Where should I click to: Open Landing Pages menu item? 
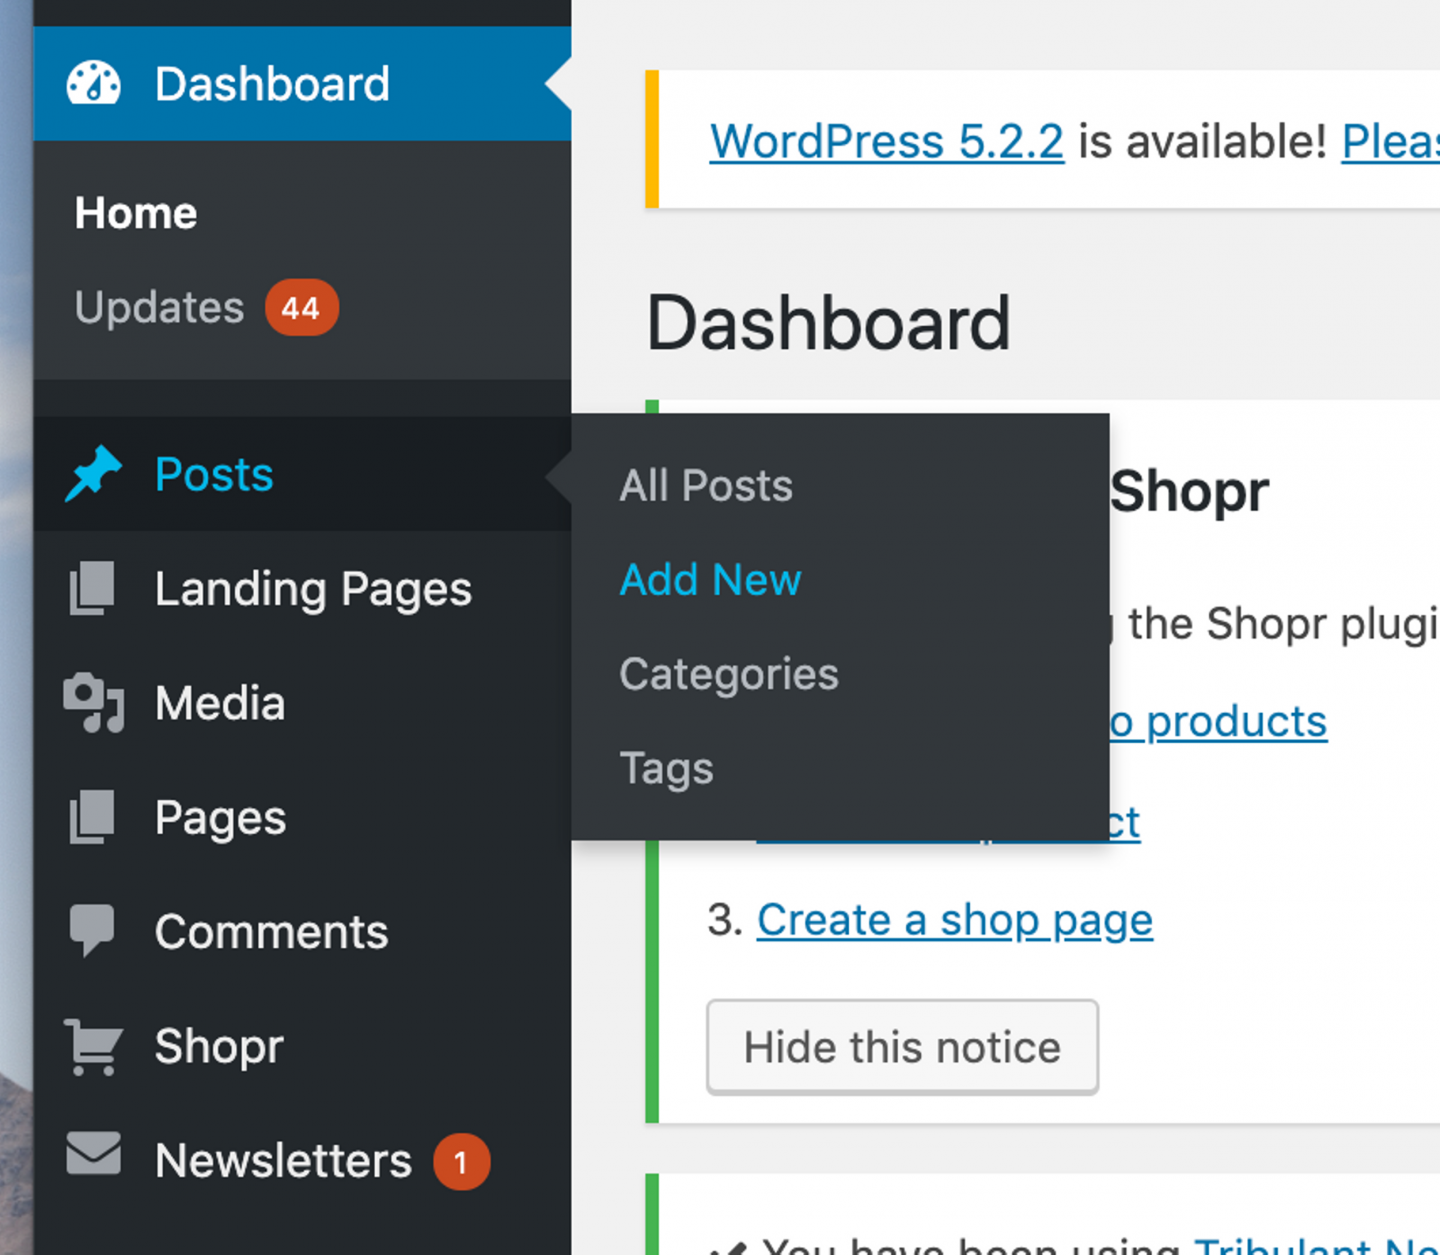pos(302,588)
